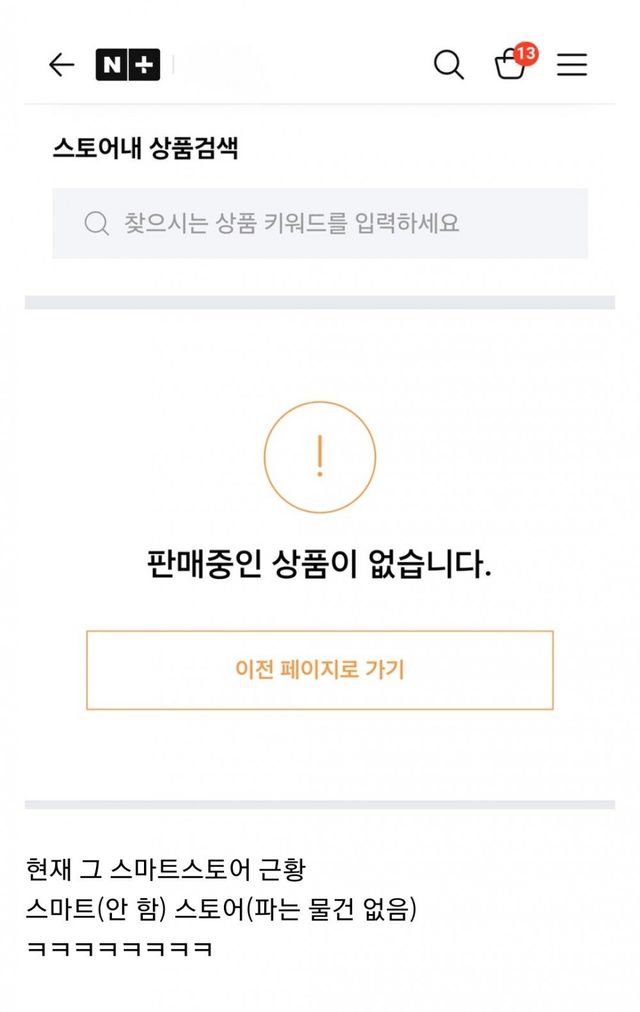Click the 찾으시는 상품 placeholder text
This screenshot has height=1012, width=640.
(x=291, y=223)
